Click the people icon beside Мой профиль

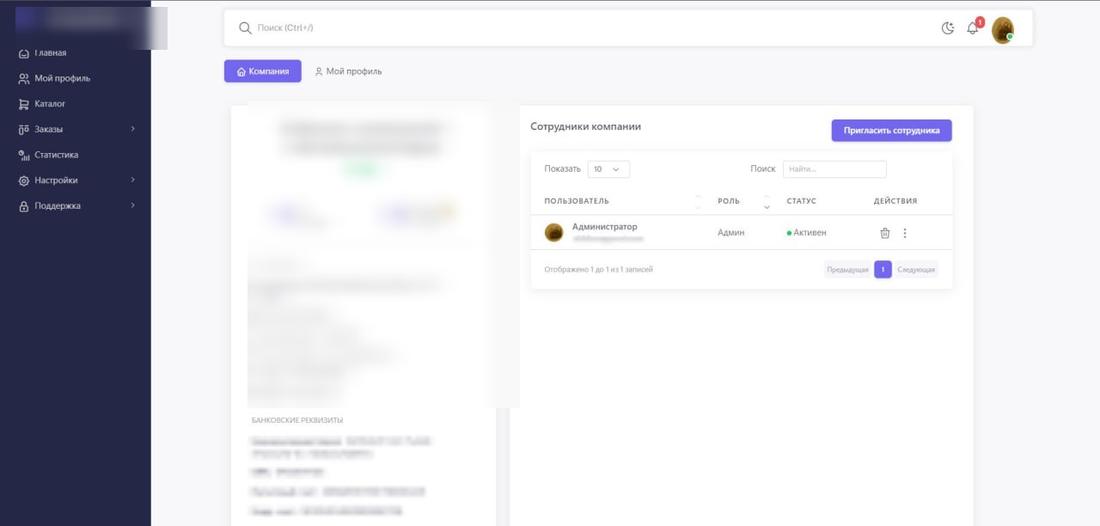click(x=23, y=79)
